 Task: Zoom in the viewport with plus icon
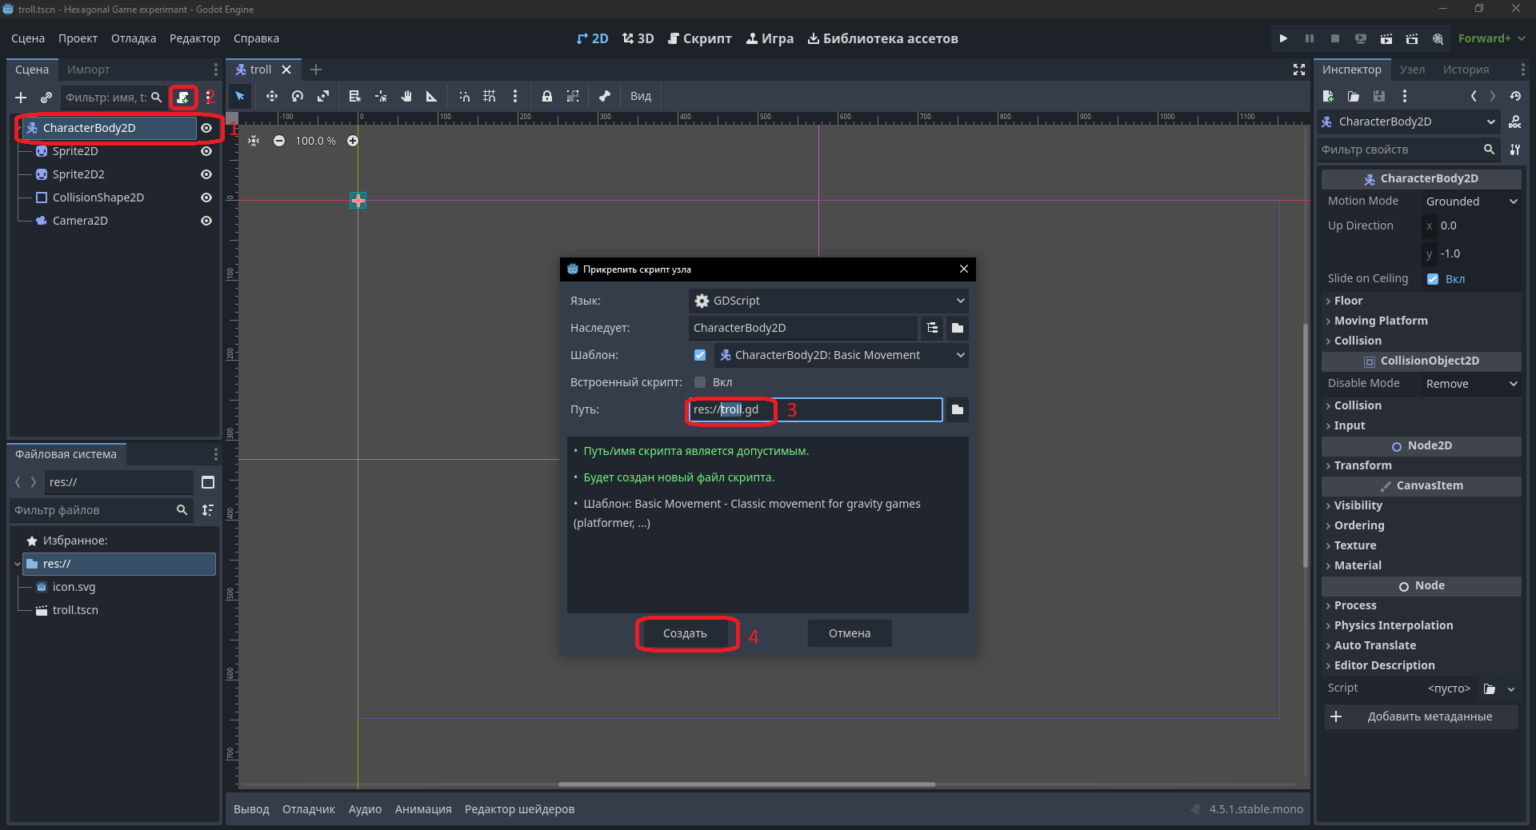click(x=352, y=141)
